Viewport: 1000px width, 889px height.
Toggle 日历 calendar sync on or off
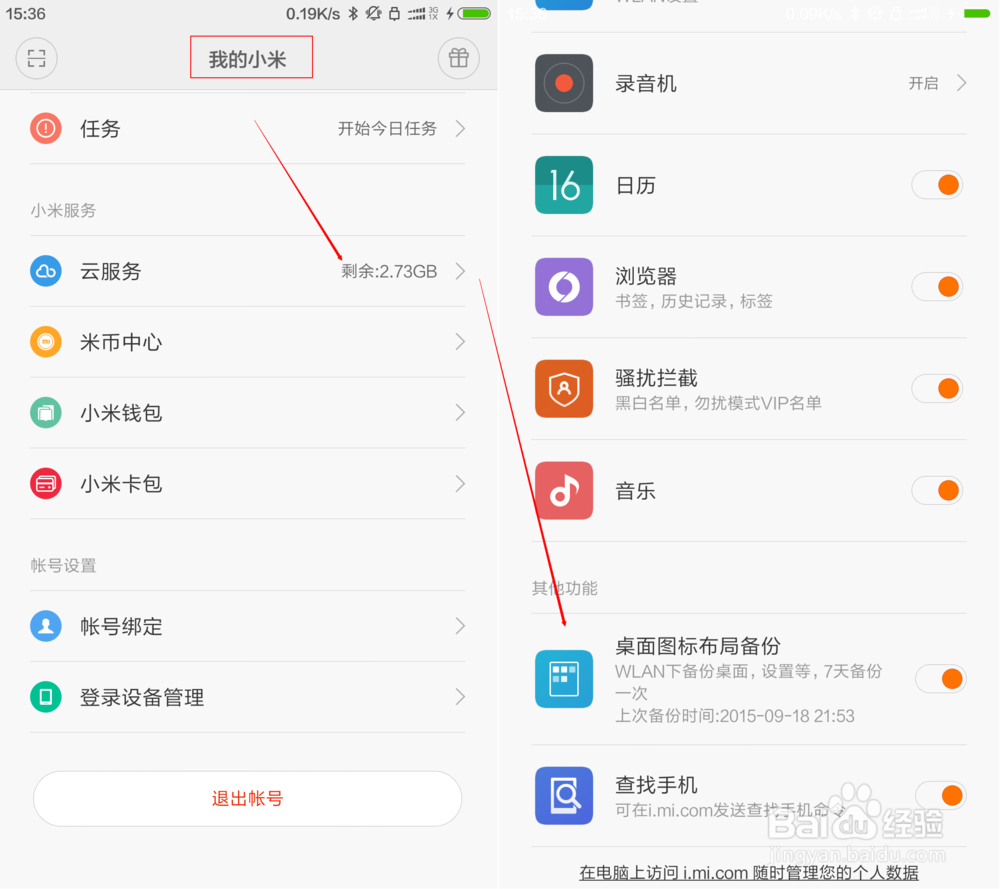937,185
